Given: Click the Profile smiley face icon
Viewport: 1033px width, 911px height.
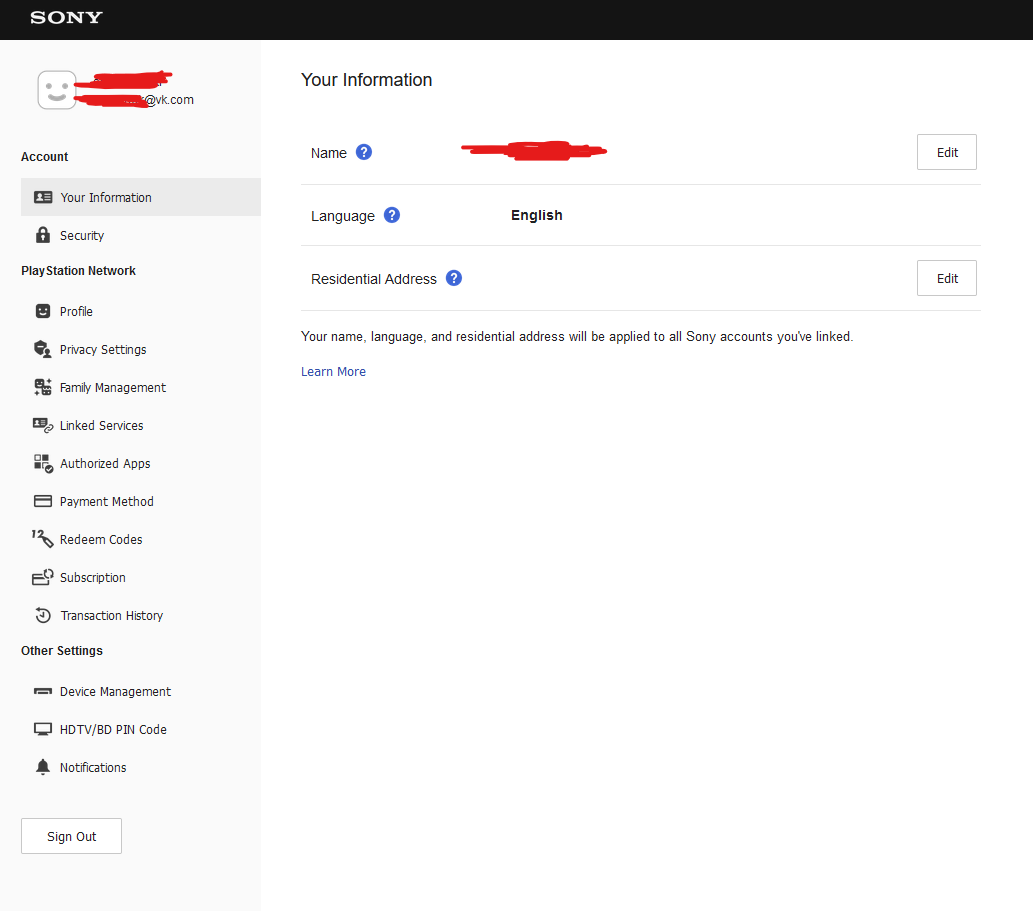Looking at the screenshot, I should coord(43,311).
